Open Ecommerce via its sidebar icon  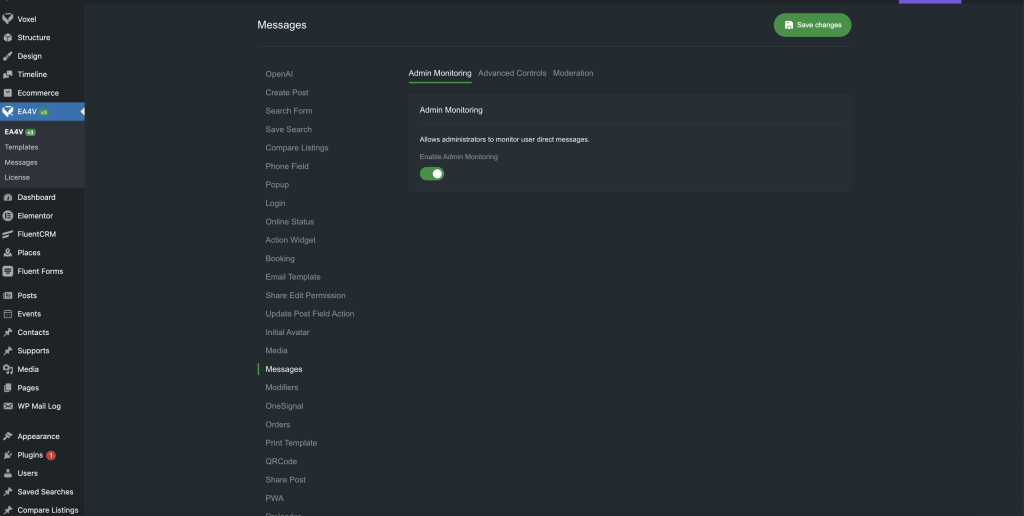[8, 93]
